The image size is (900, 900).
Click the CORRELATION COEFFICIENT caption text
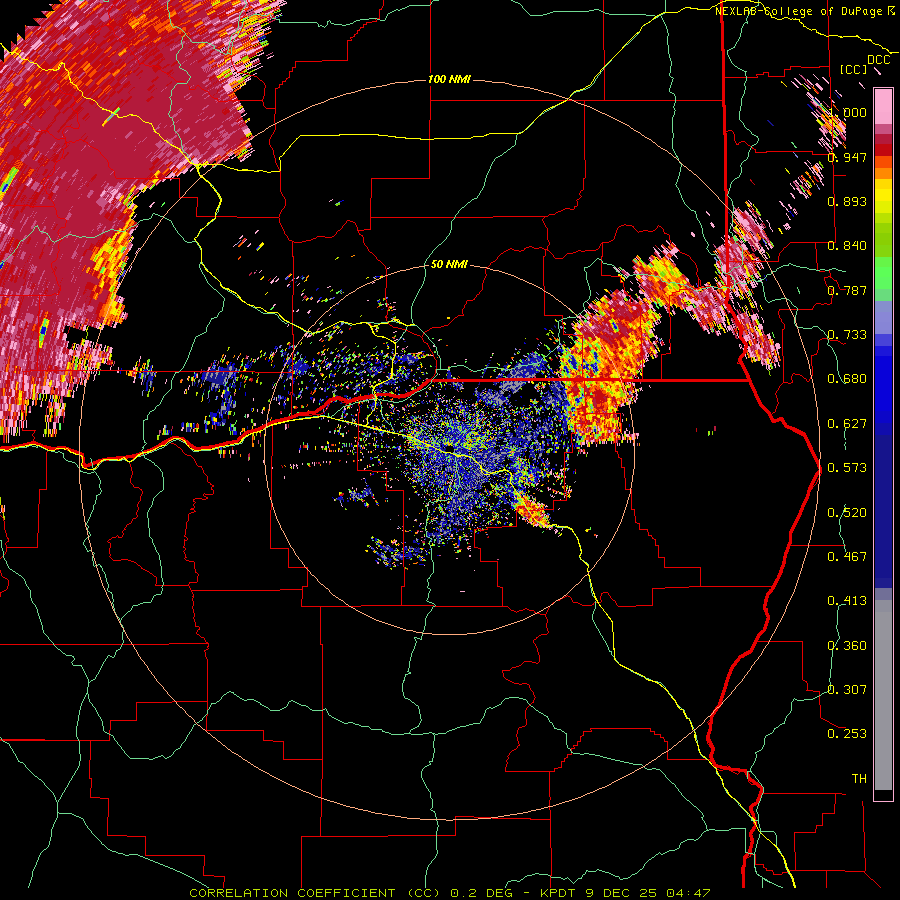tap(292, 893)
